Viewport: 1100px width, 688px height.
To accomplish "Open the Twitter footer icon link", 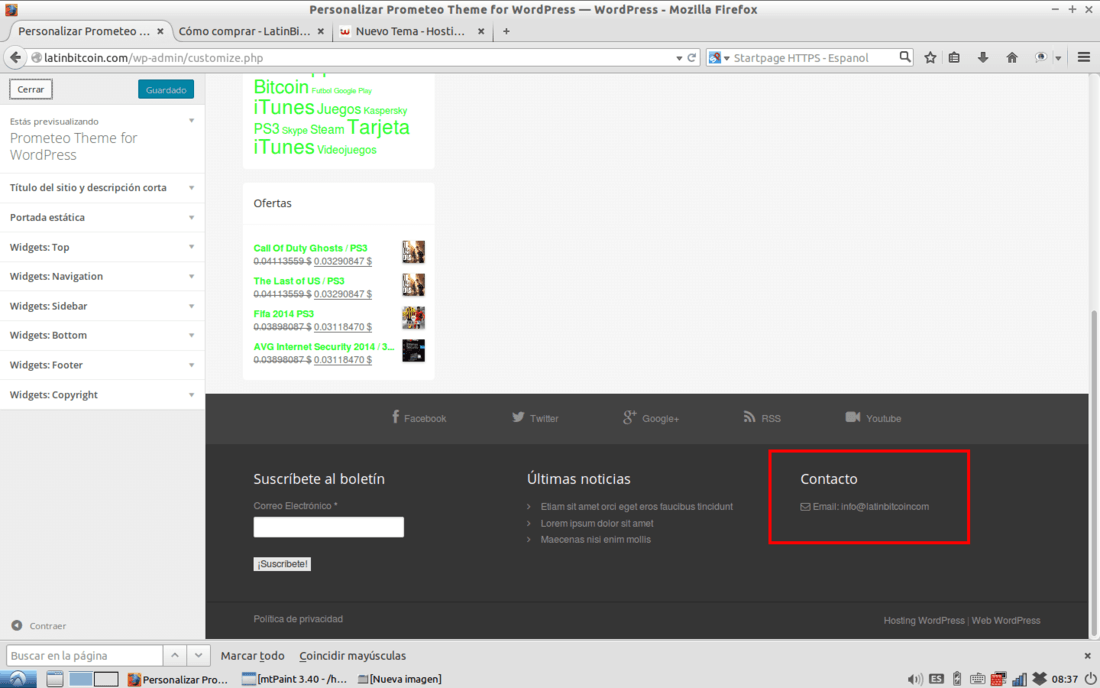I will [535, 418].
